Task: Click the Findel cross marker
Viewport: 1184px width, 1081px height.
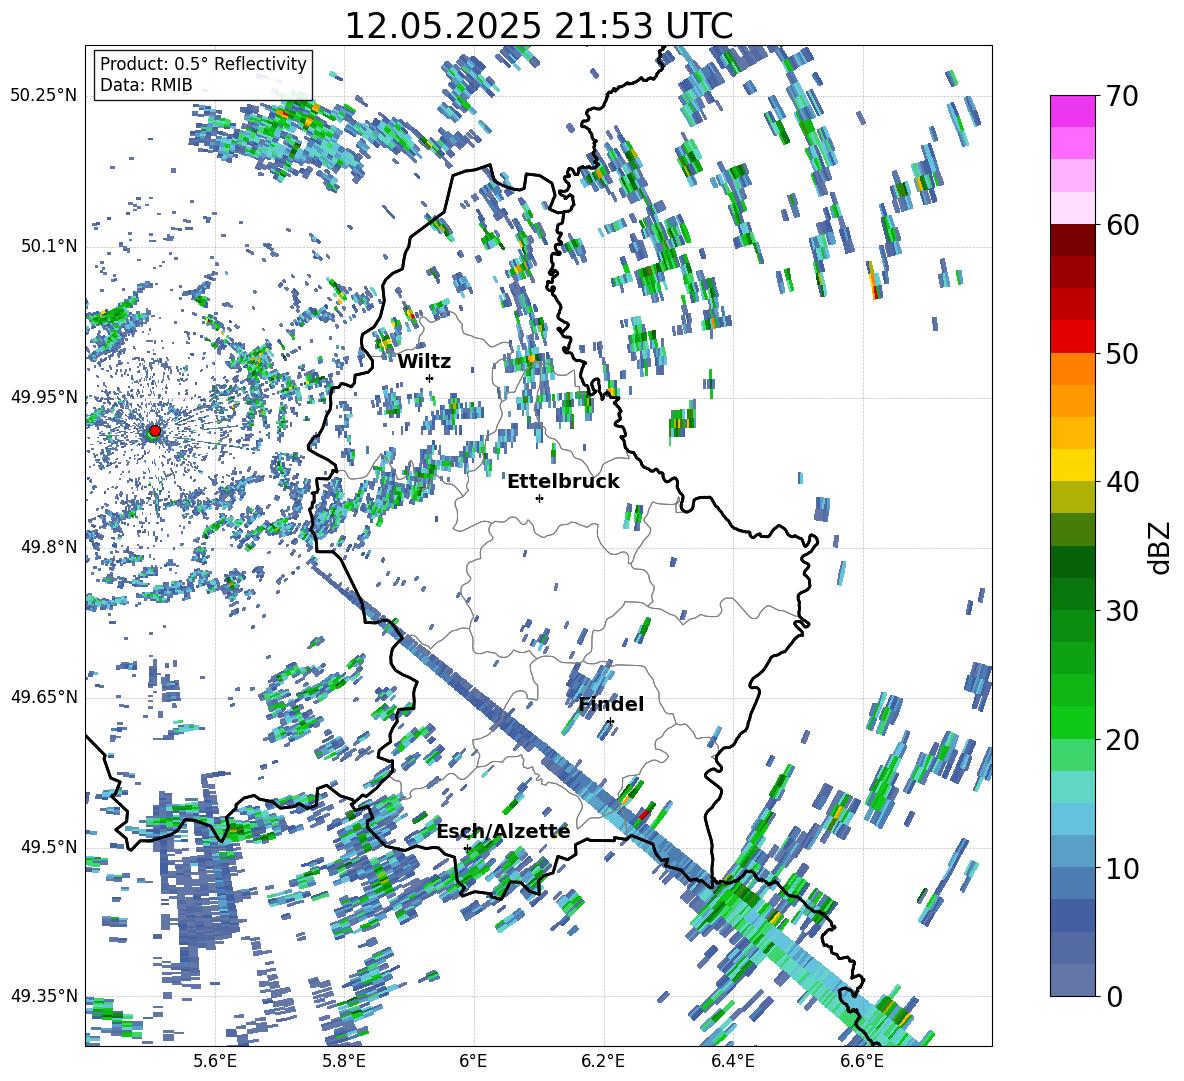Action: [610, 722]
